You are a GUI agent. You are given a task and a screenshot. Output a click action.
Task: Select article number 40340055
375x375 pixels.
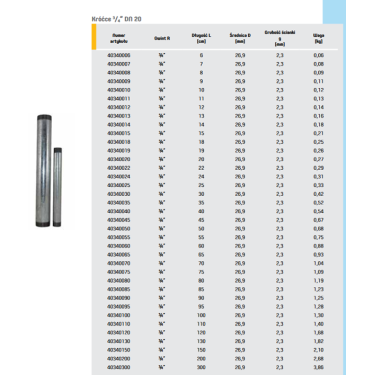point(119,237)
